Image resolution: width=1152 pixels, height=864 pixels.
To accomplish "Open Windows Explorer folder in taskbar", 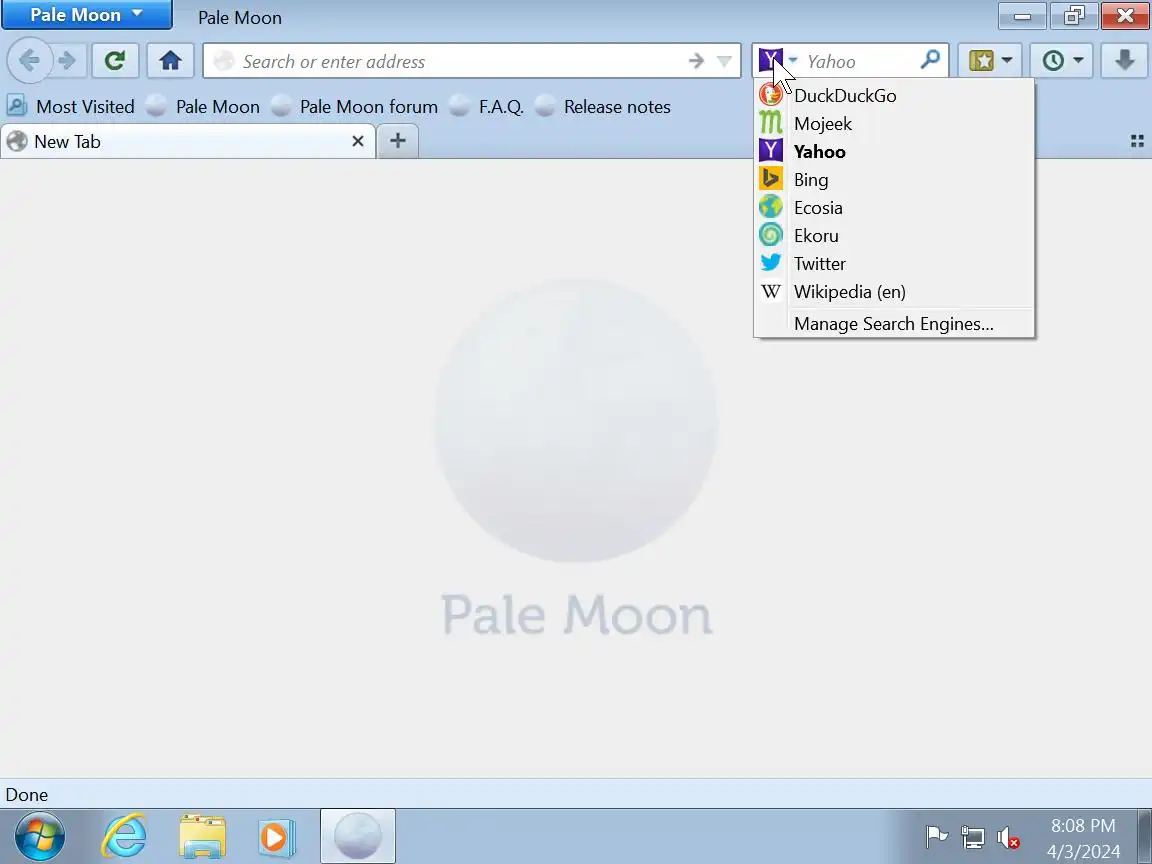I will (x=203, y=836).
